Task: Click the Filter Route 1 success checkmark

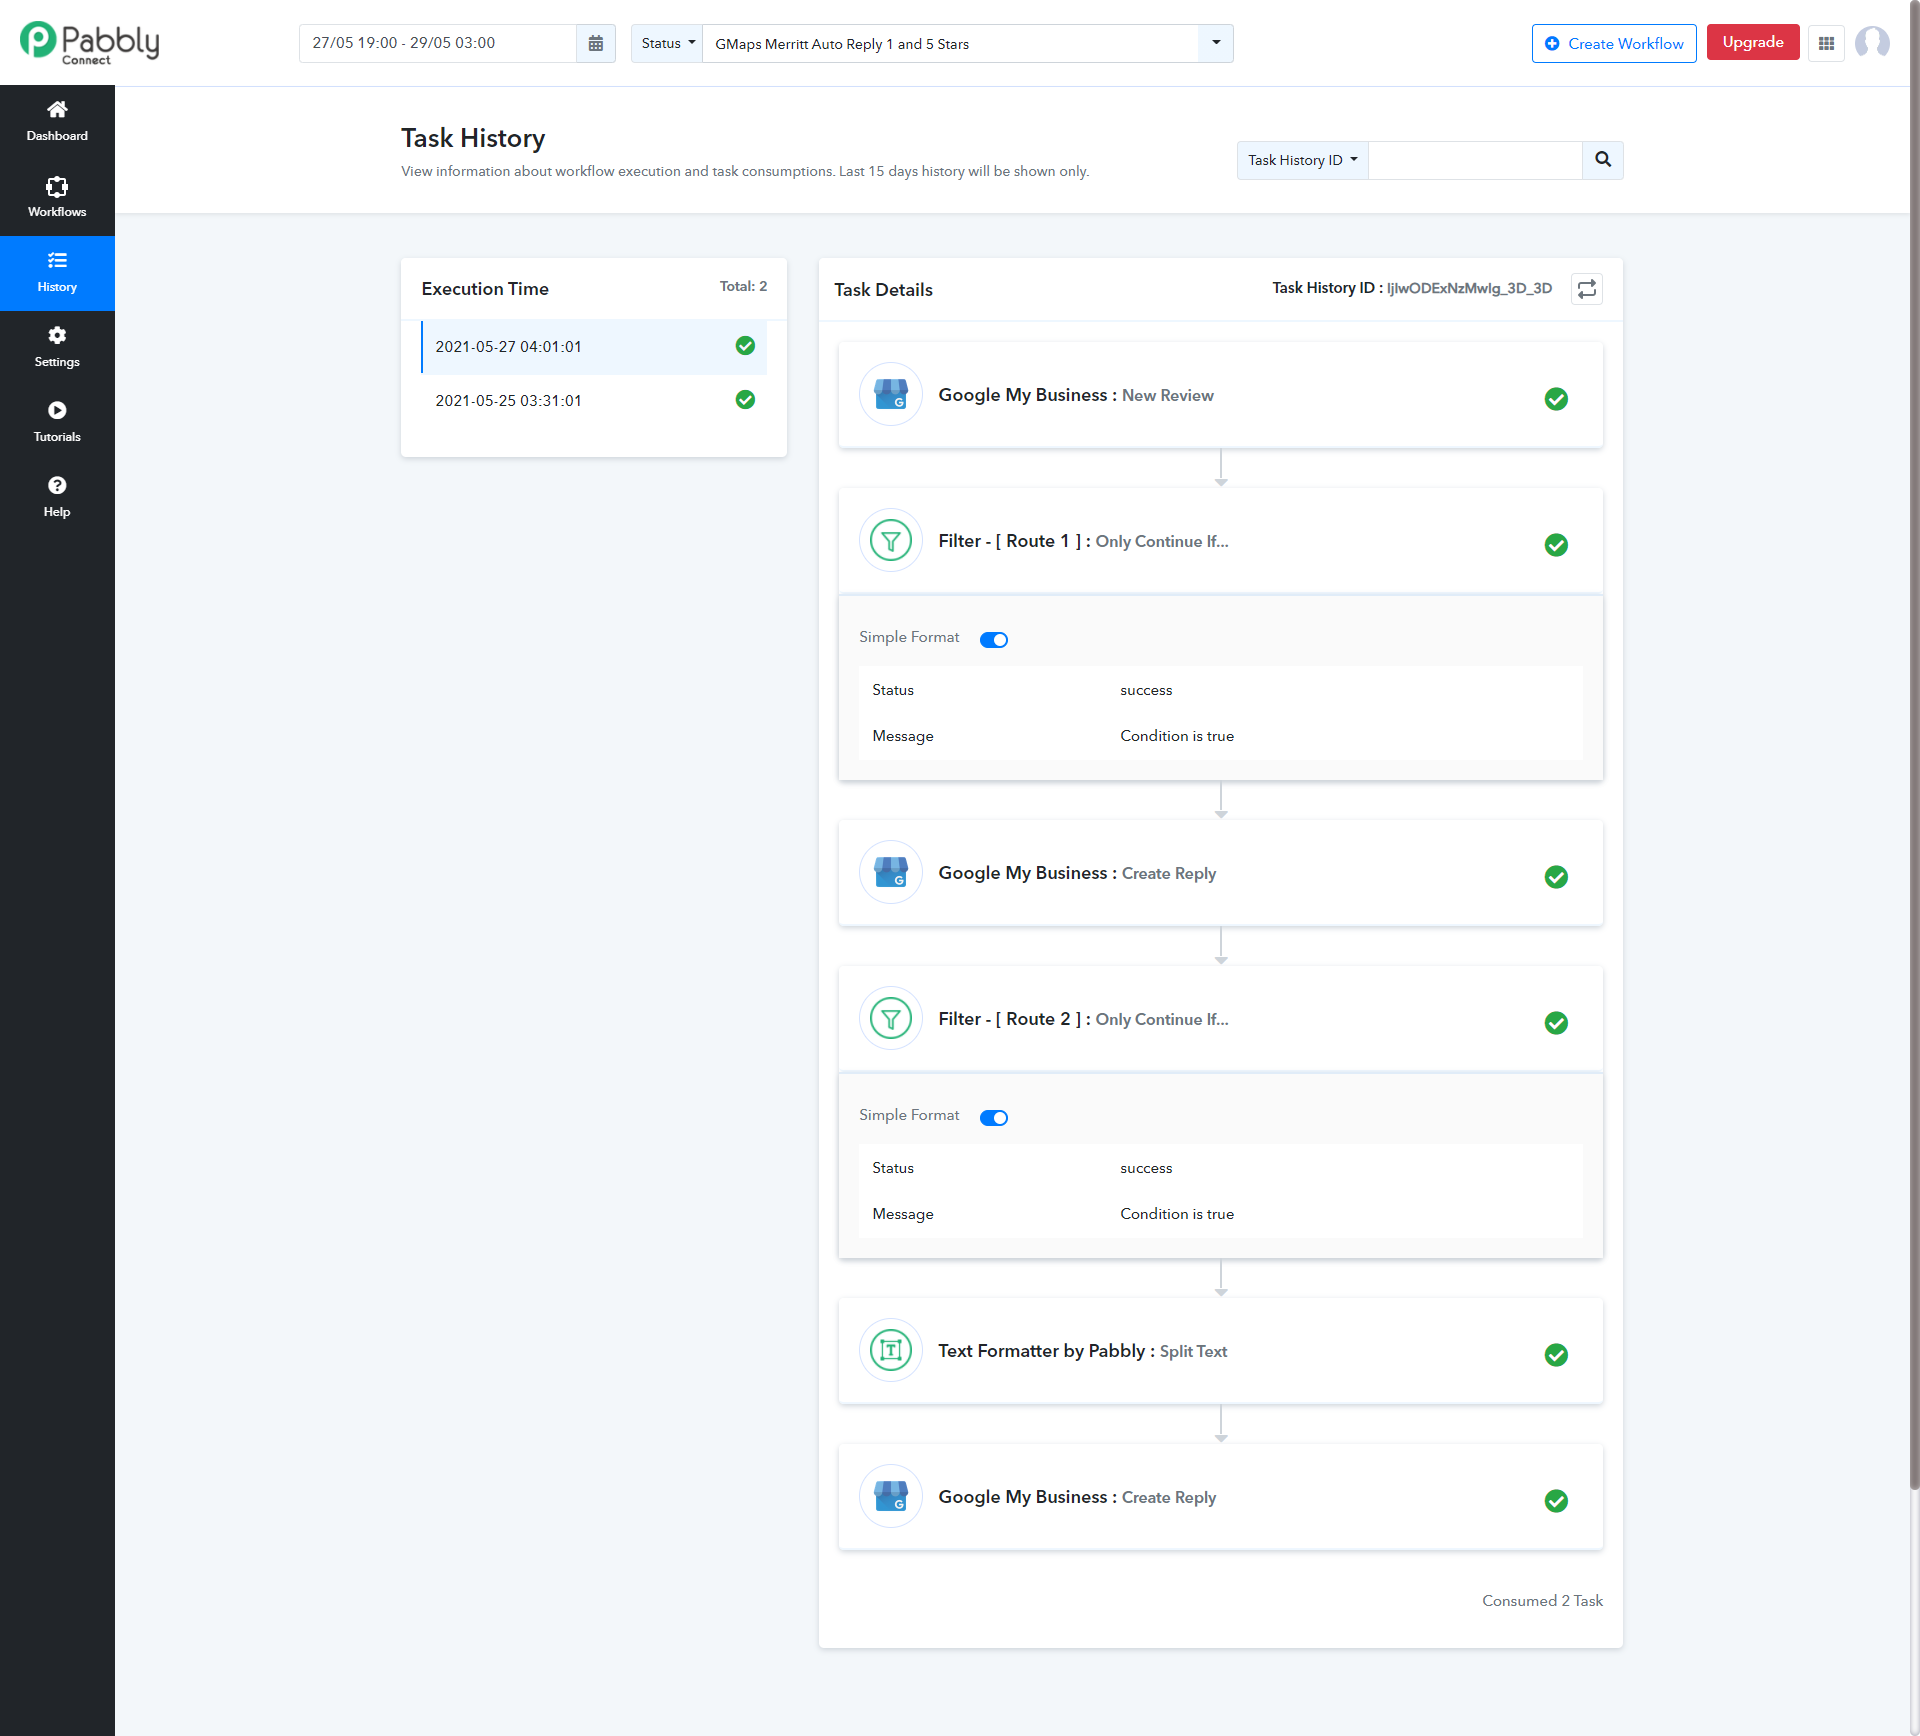Action: 1556,545
